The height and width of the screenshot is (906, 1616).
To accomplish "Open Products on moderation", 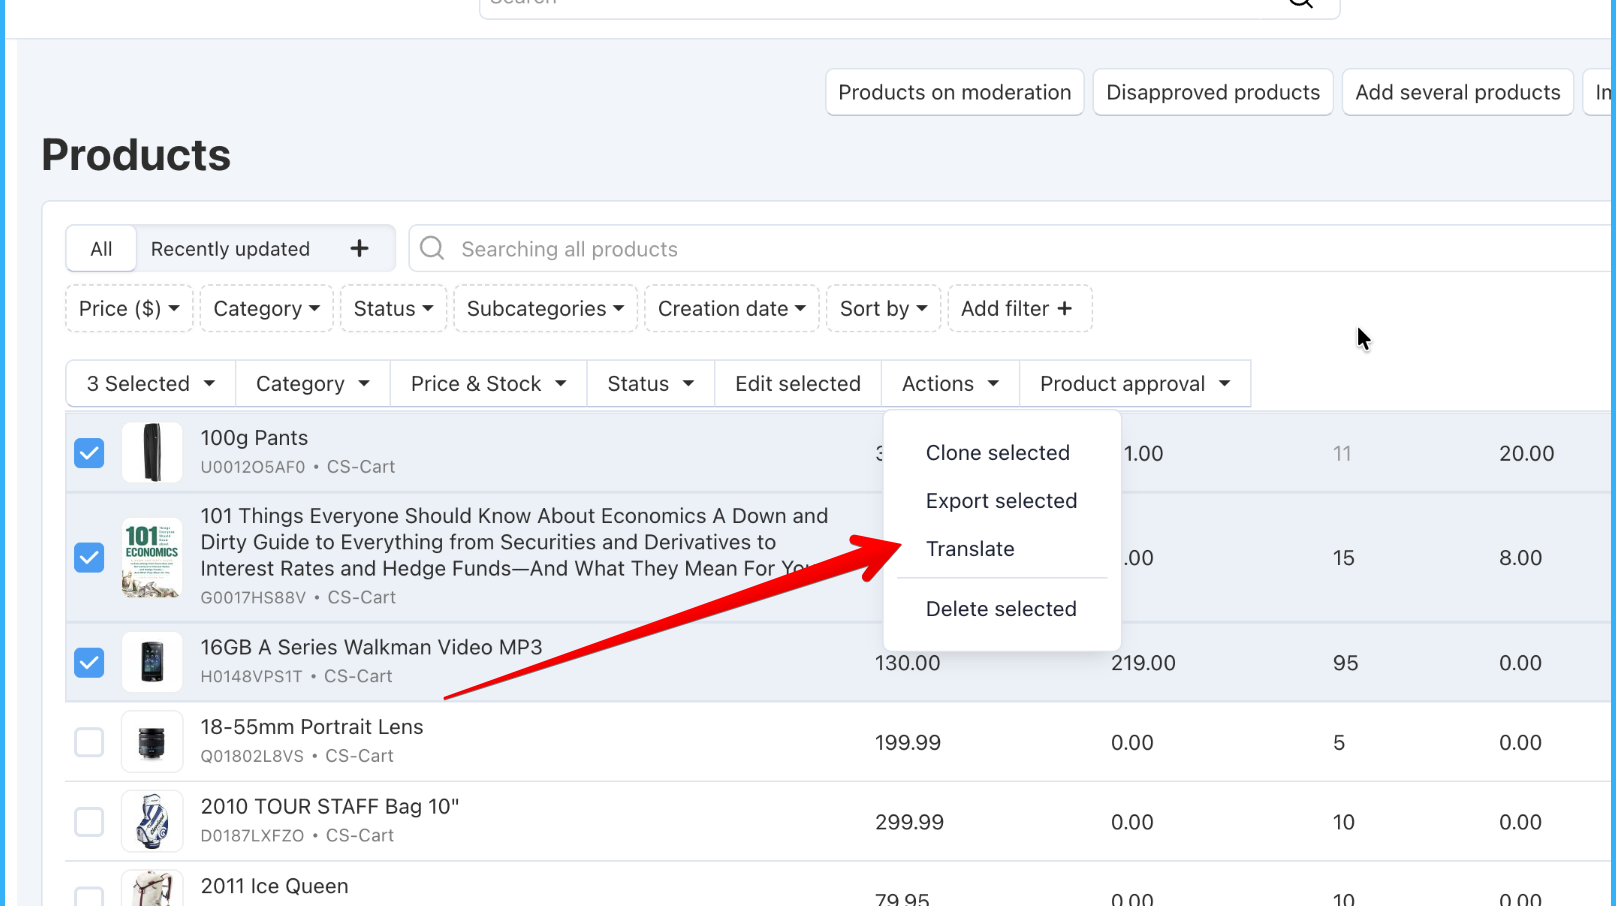I will [x=955, y=92].
